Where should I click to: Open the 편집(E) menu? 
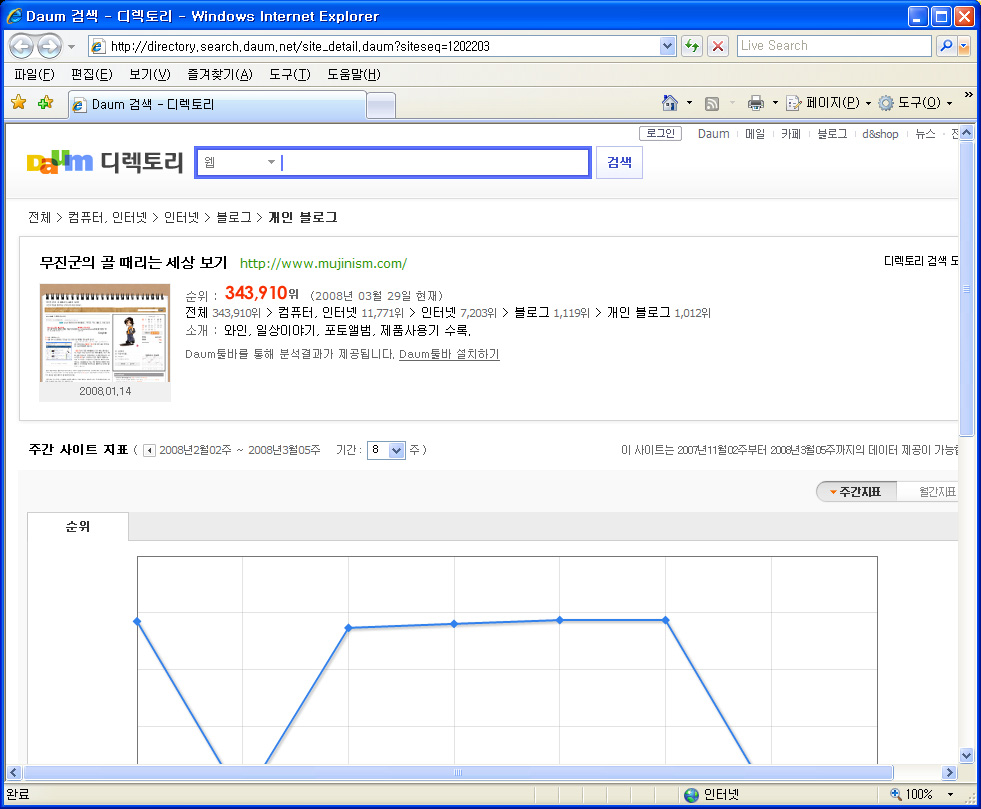pyautogui.click(x=91, y=74)
